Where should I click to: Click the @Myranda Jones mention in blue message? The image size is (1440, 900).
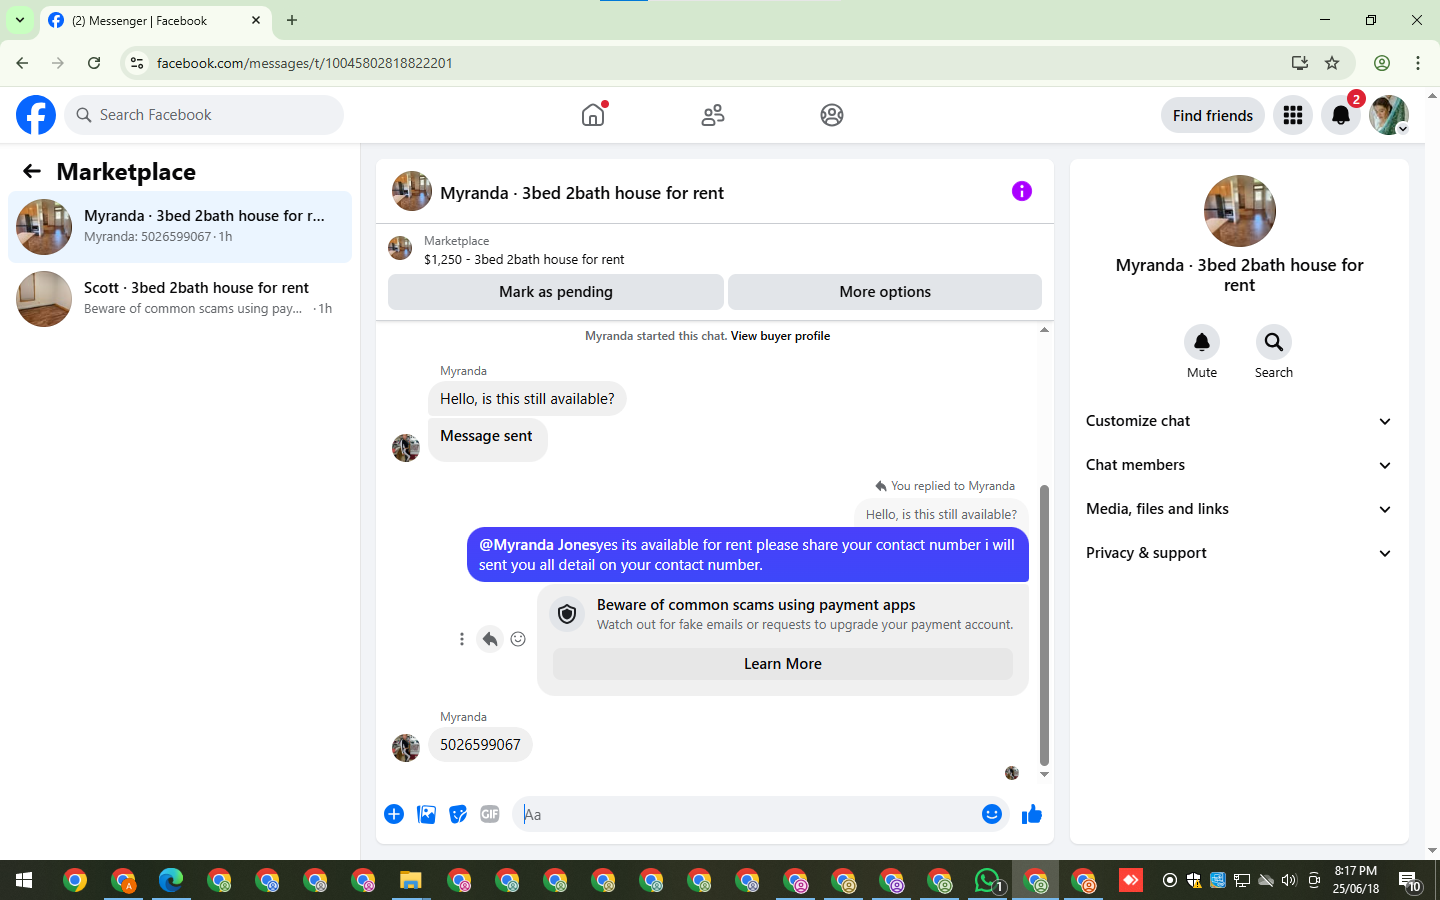(539, 545)
